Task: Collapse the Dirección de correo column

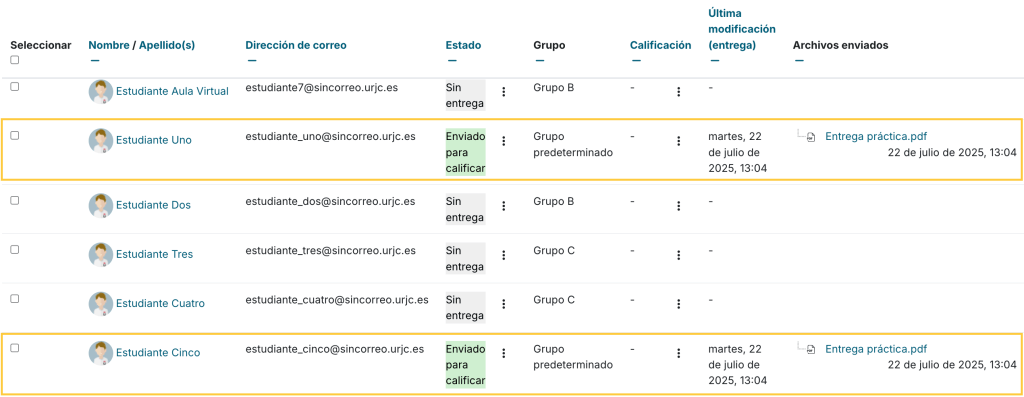Action: [251, 61]
